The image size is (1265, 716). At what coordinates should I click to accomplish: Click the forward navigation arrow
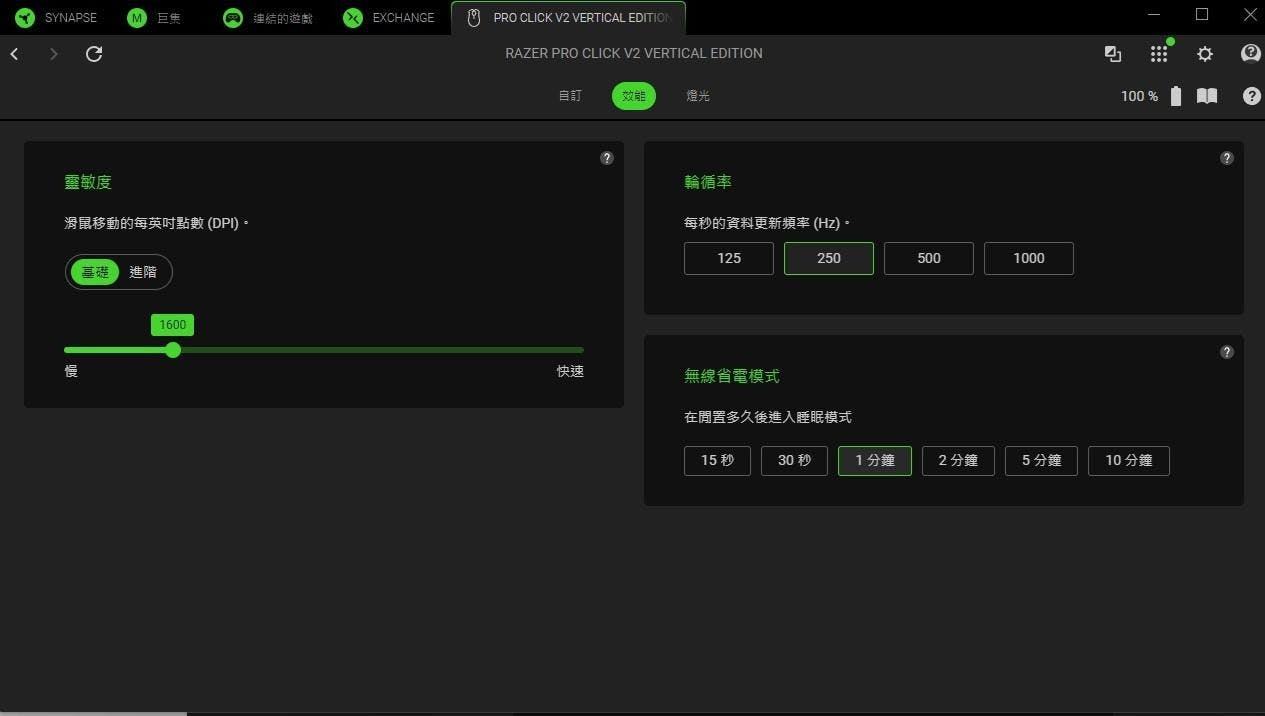[x=54, y=54]
